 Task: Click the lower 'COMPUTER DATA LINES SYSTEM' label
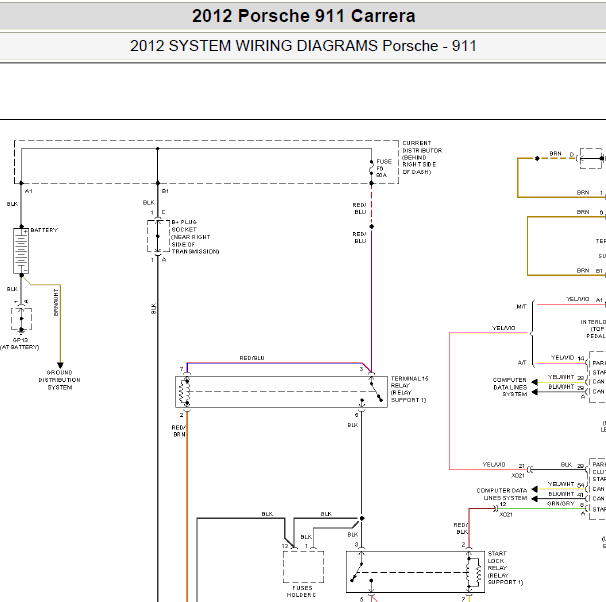pyautogui.click(x=502, y=494)
